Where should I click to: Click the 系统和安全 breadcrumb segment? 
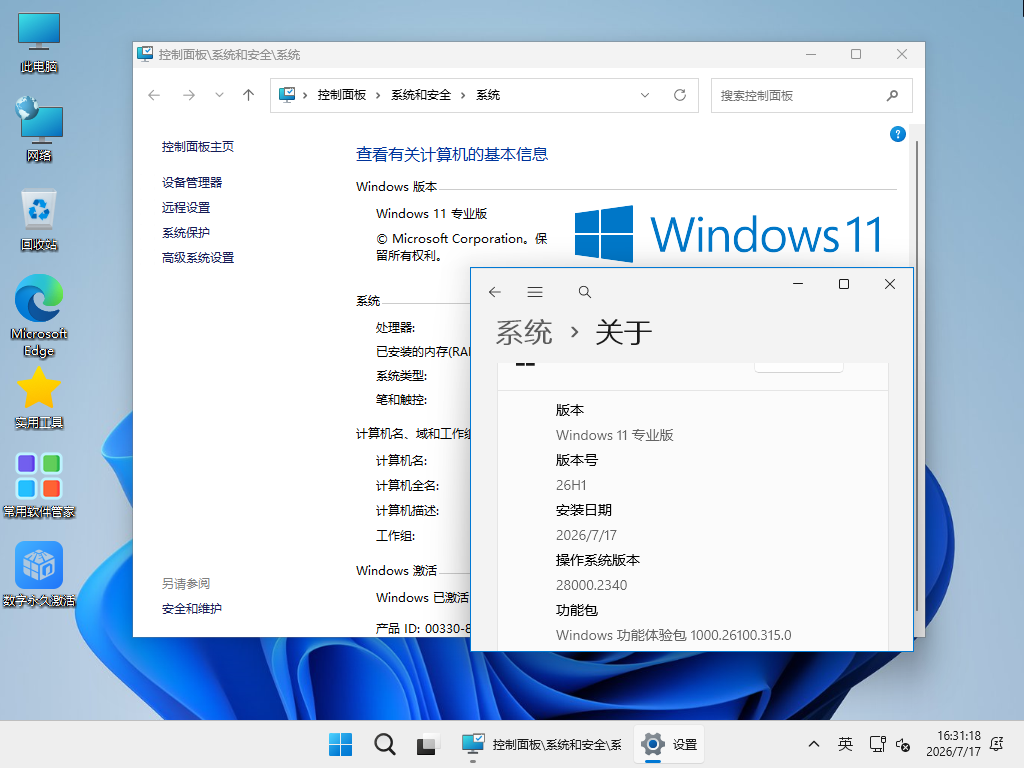[421, 95]
